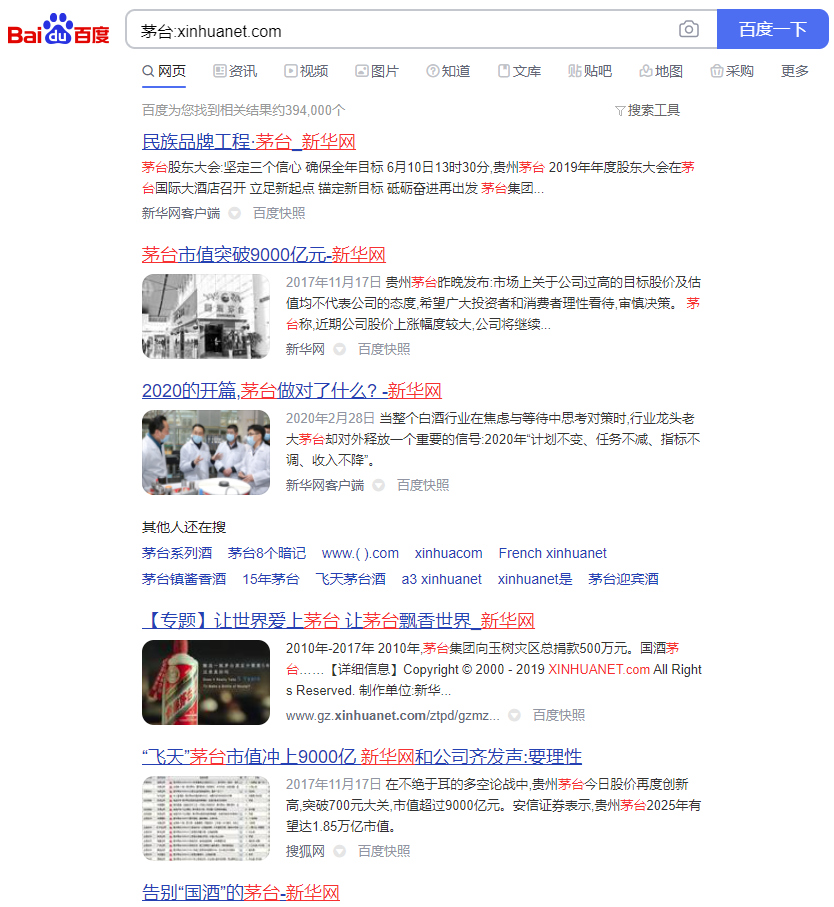Expand arrow beside 新华网客户端 of 2020的开篇 result
Viewport: 834px width, 907px height.
pyautogui.click(x=378, y=485)
